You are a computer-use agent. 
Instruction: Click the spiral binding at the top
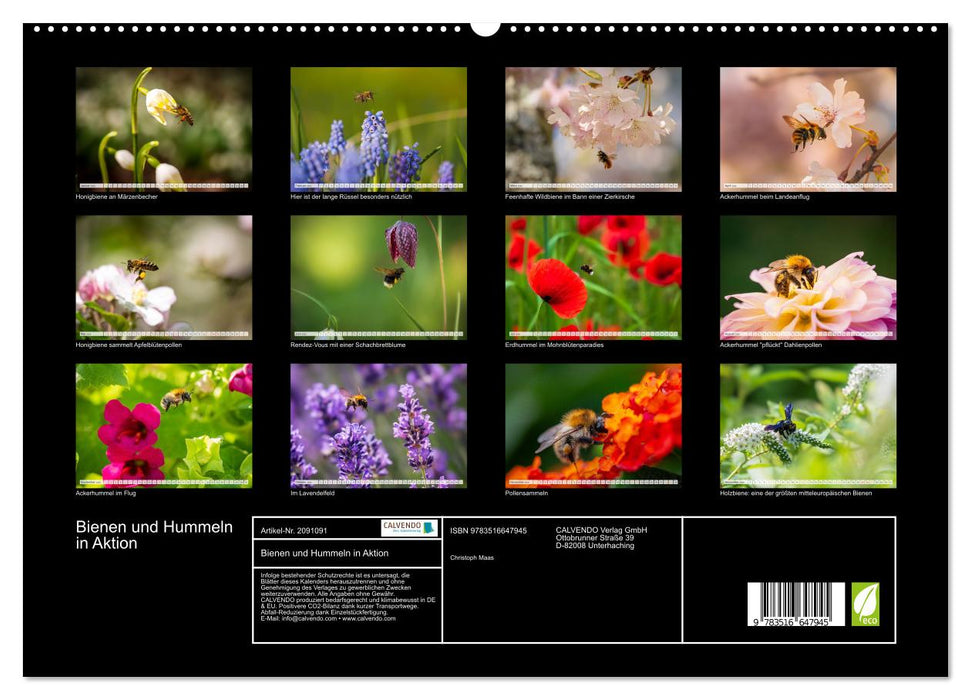pos(485,29)
